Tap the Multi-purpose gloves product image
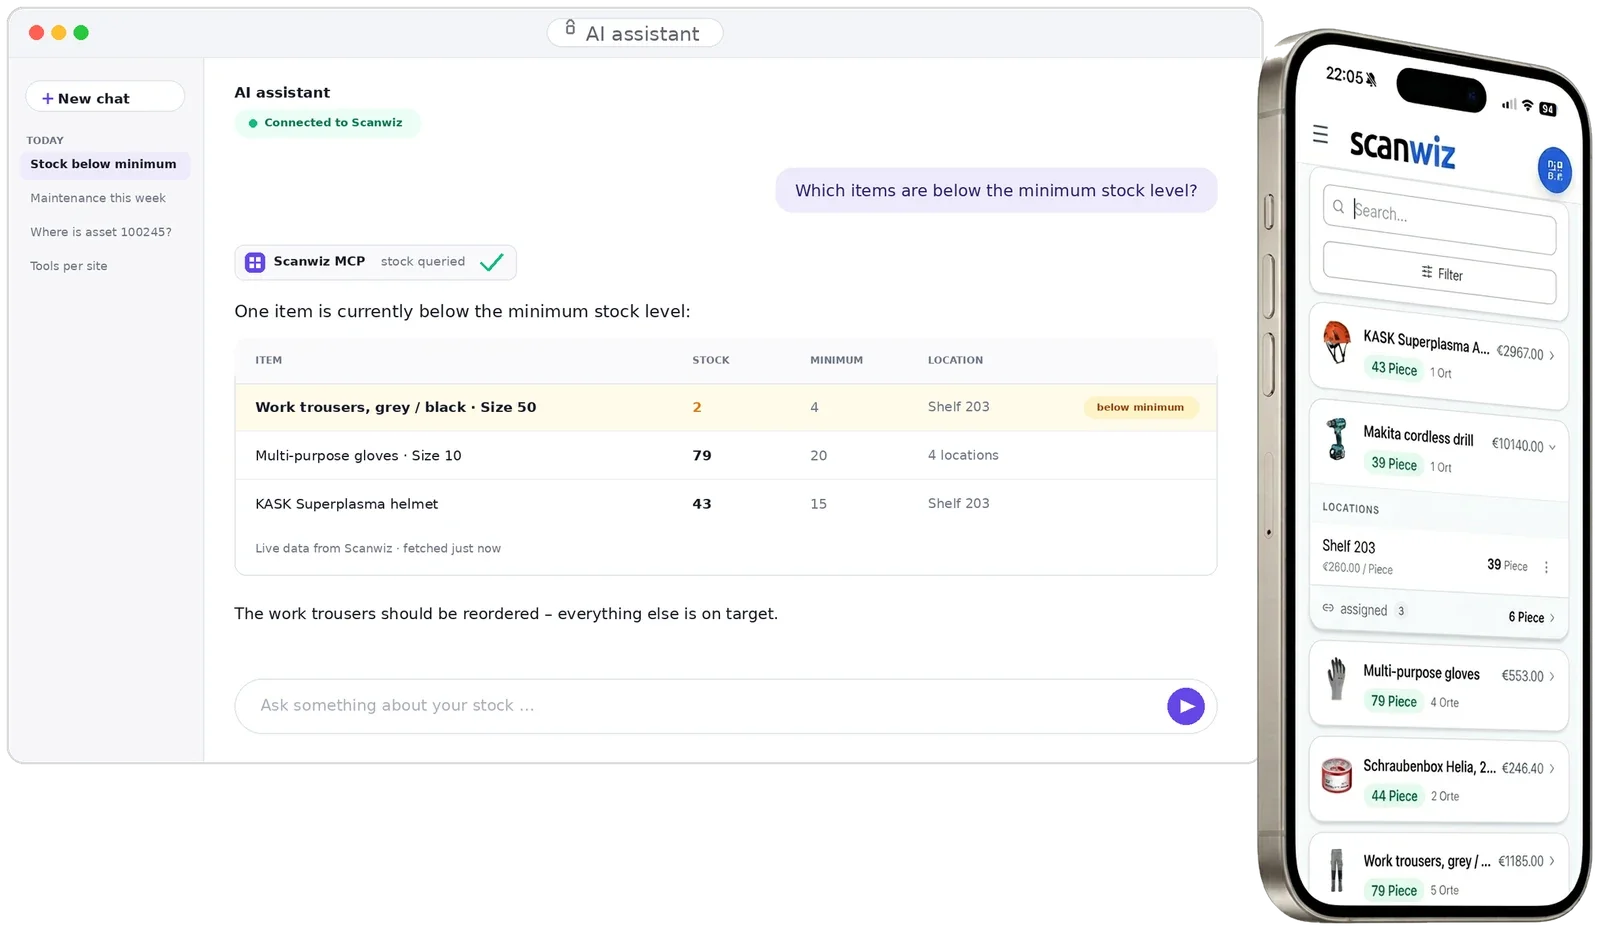The width and height of the screenshot is (1600, 931). [1336, 678]
